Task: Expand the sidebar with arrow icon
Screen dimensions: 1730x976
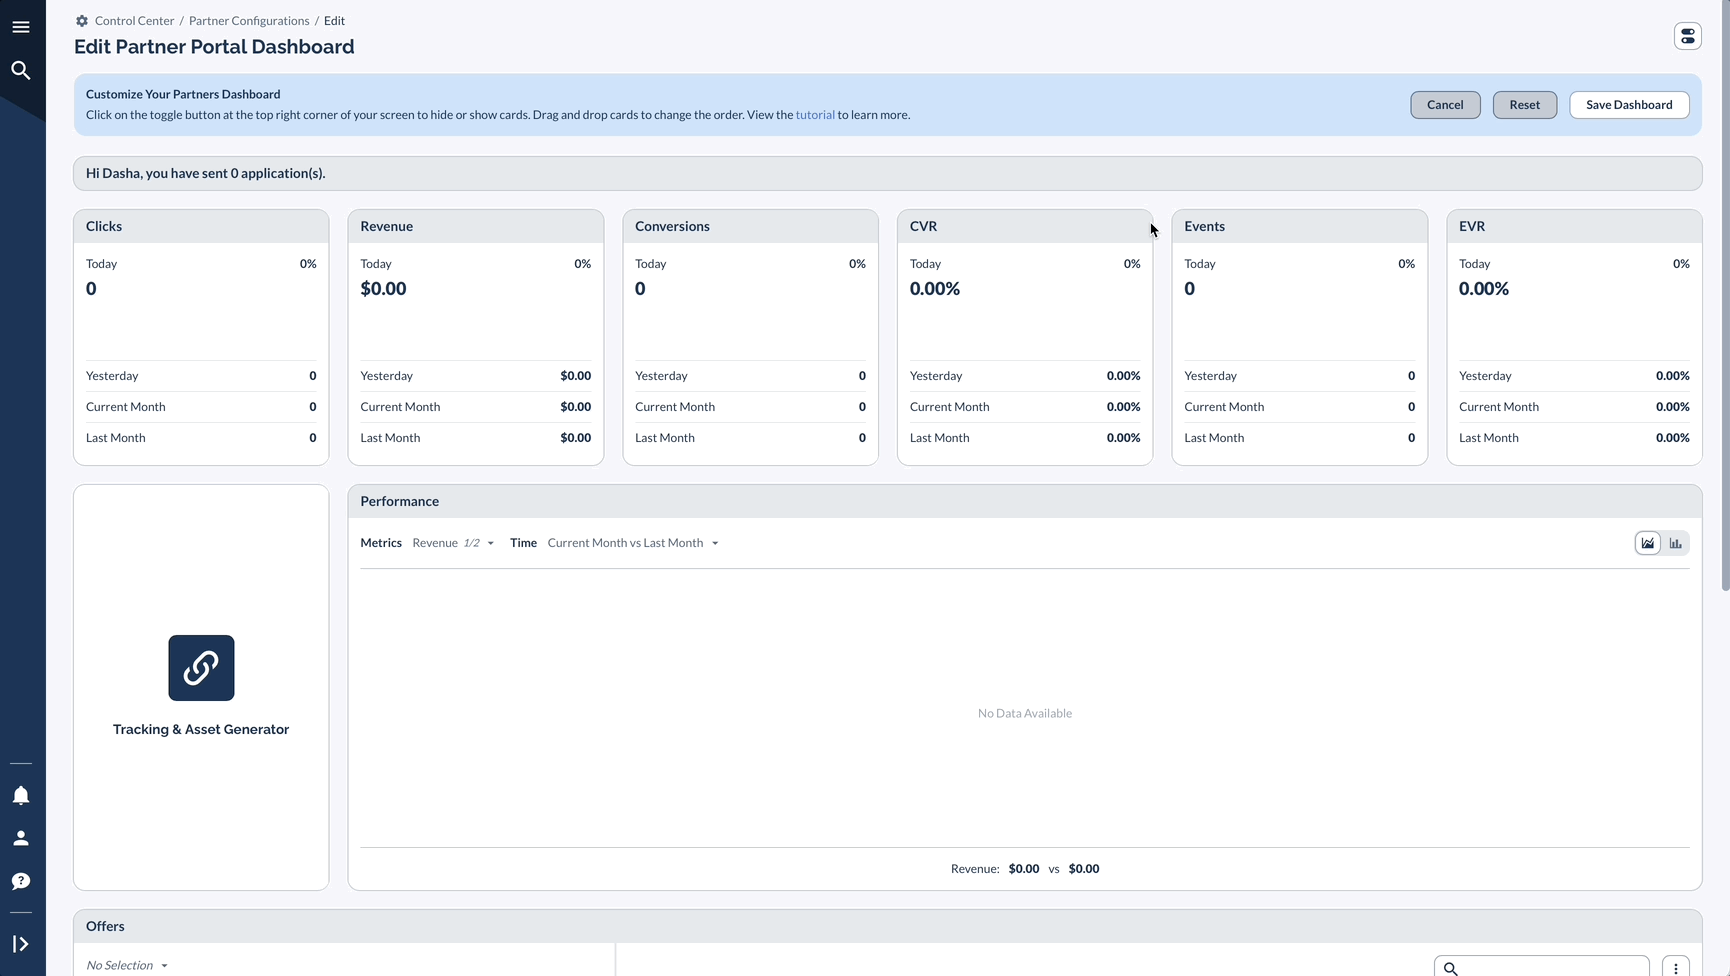Action: [x=21, y=944]
